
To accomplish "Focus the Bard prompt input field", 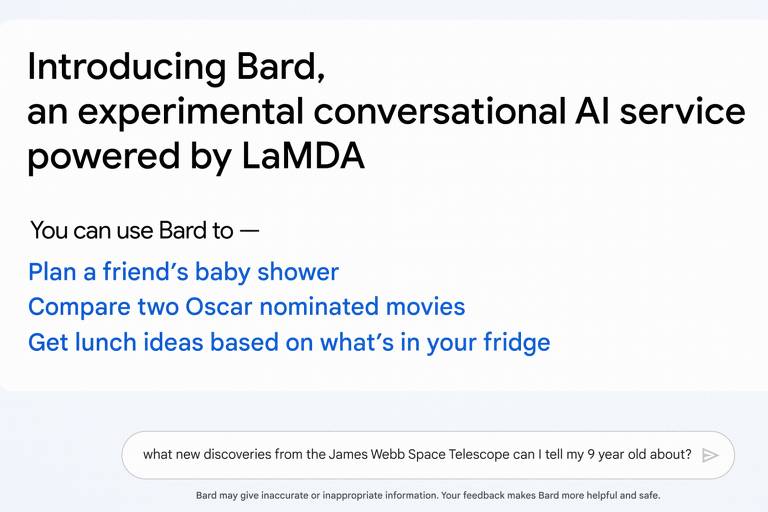I will (x=428, y=455).
